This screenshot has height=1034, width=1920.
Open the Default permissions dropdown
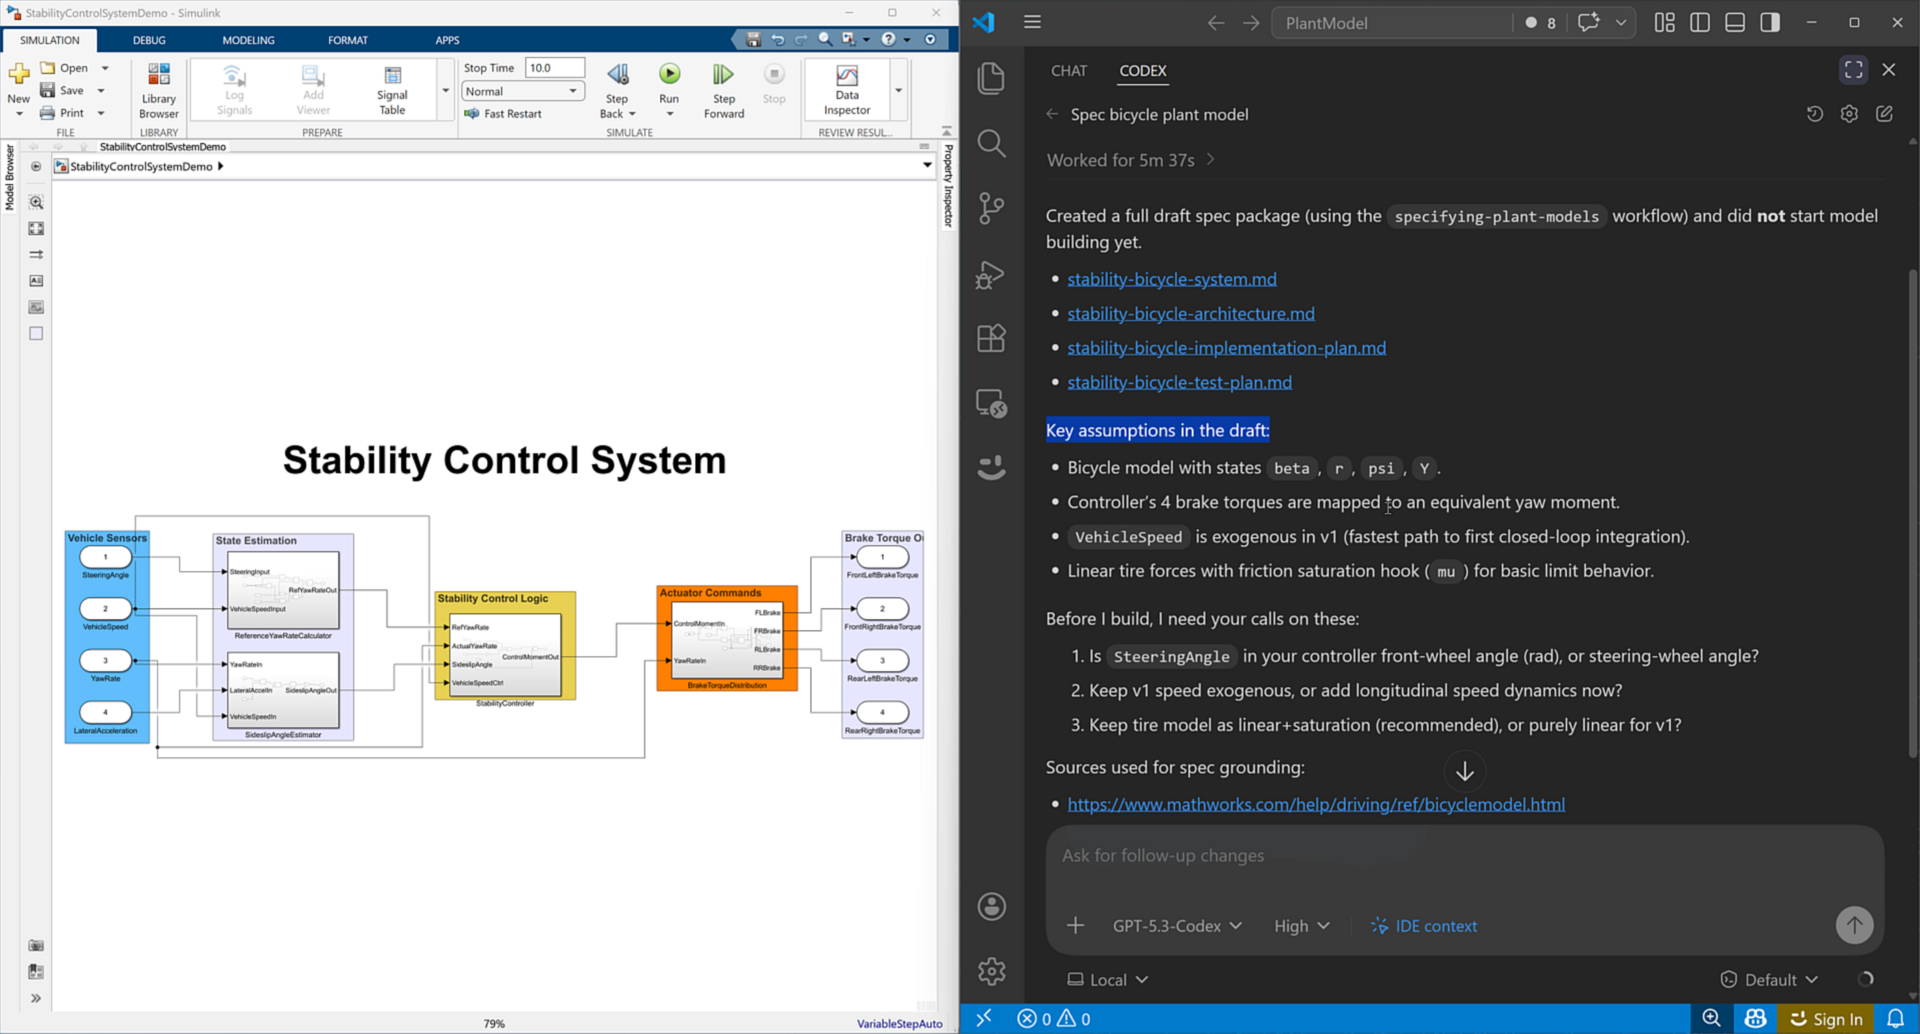point(1769,980)
